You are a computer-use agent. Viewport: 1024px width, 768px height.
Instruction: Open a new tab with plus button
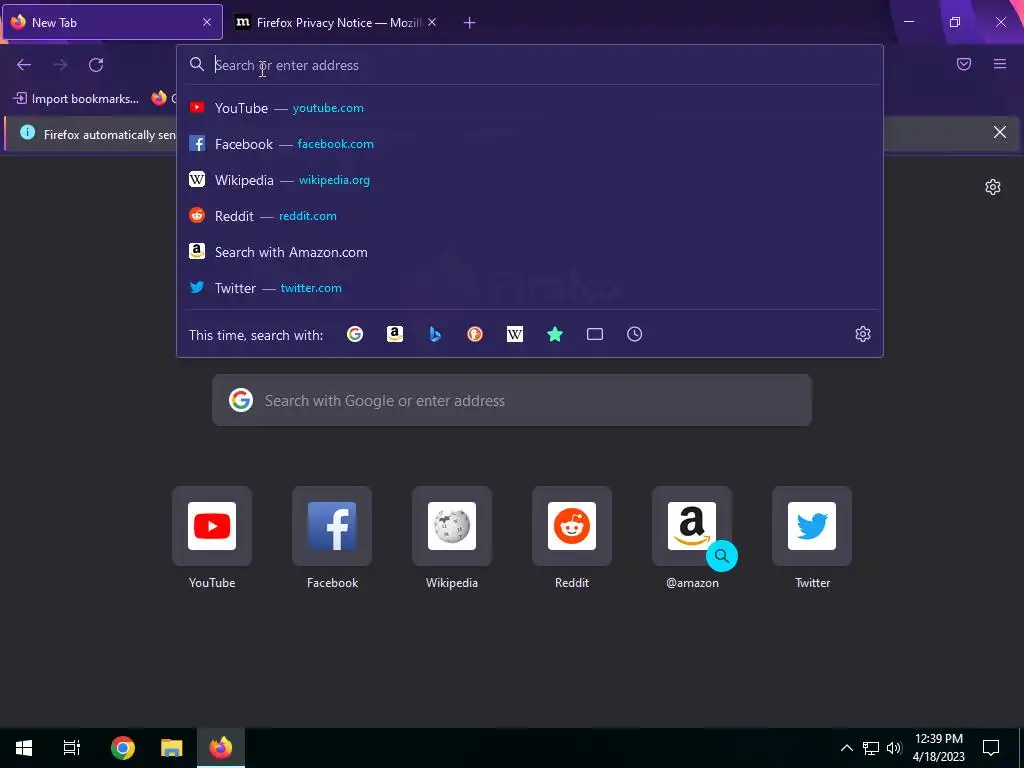point(470,23)
